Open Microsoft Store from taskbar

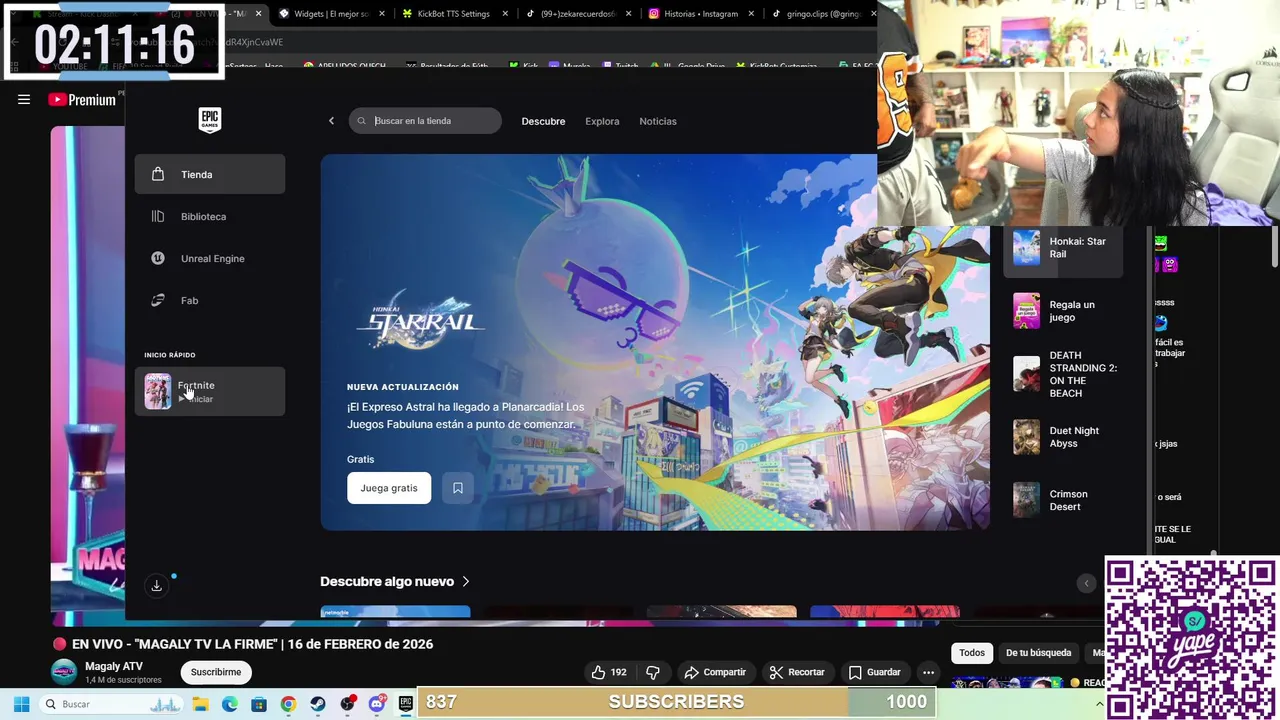point(259,704)
